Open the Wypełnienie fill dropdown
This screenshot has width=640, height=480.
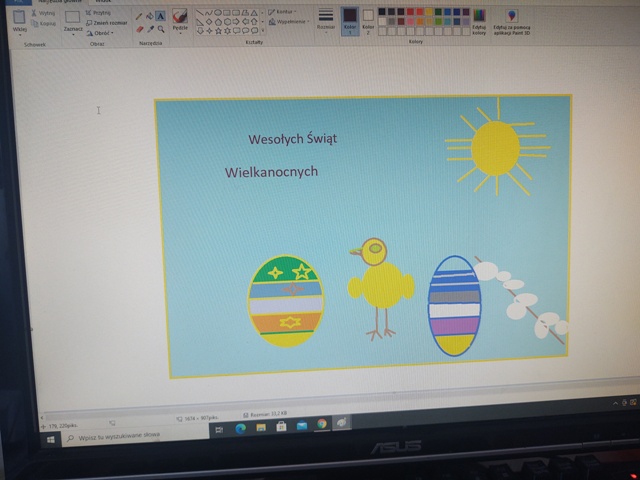[x=287, y=21]
